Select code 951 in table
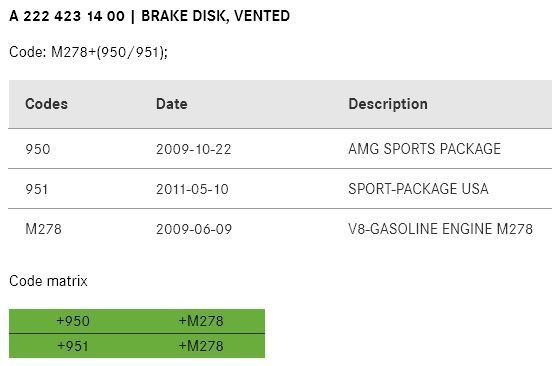This screenshot has width=552, height=366. (x=37, y=189)
